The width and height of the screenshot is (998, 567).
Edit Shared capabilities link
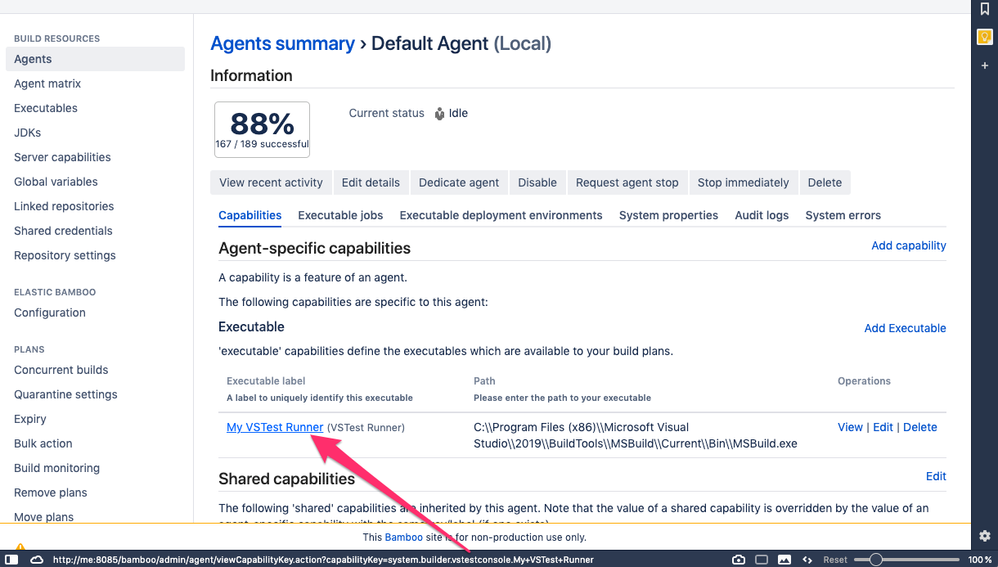pyautogui.click(x=936, y=476)
